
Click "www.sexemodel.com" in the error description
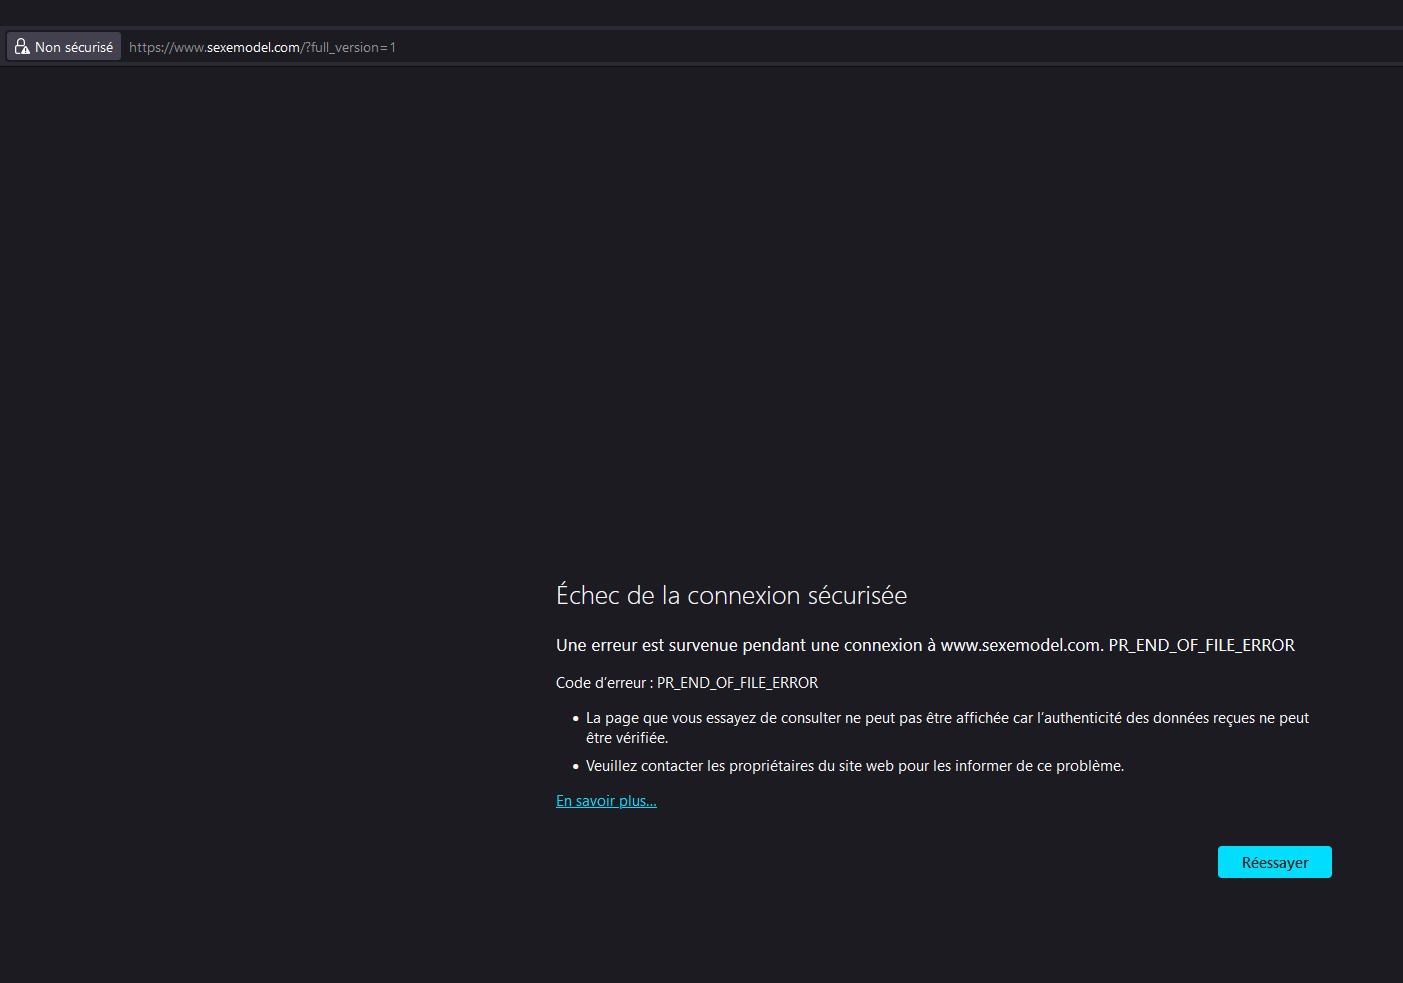pyautogui.click(x=1021, y=646)
